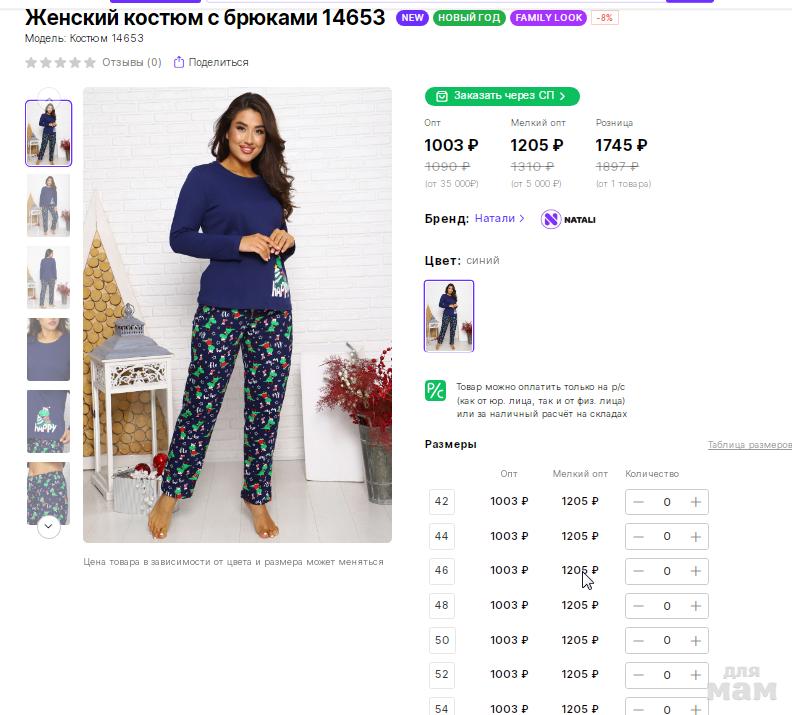Click the 'НОВЫЙ ГОД' tag badge
The image size is (792, 715).
point(469,18)
